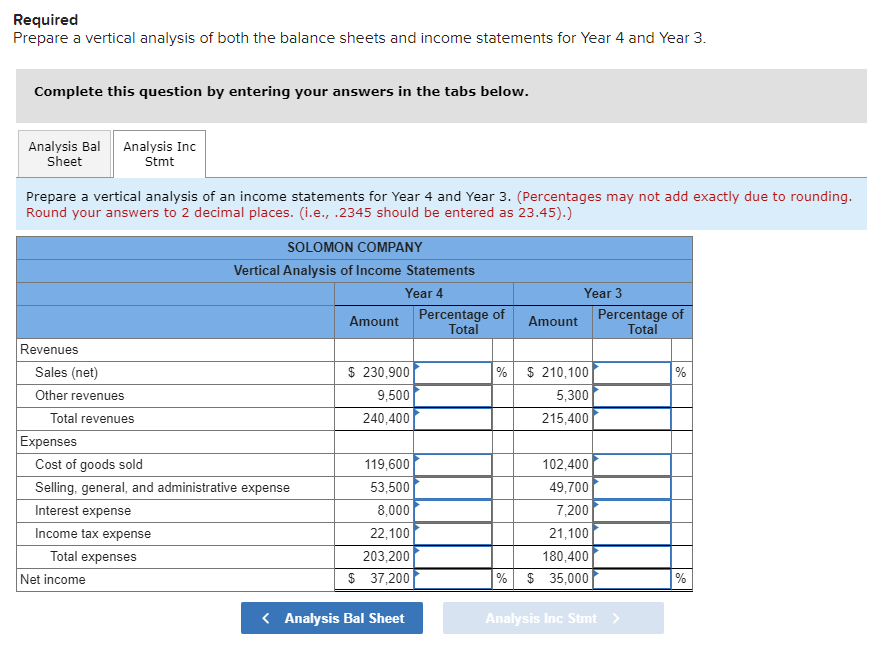Select the Year 3 Other revenues percentage cell
This screenshot has height=651, width=876.
pos(636,394)
